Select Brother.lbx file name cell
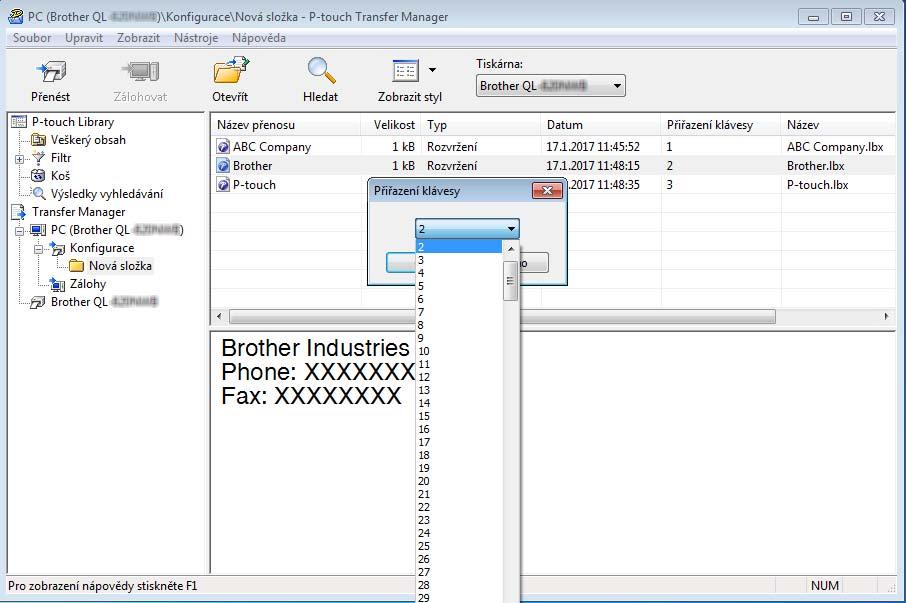The height and width of the screenshot is (603, 906). pos(815,166)
